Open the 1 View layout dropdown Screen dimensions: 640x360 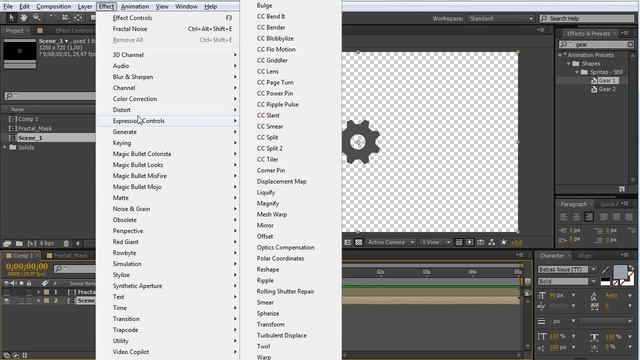pyautogui.click(x=436, y=242)
